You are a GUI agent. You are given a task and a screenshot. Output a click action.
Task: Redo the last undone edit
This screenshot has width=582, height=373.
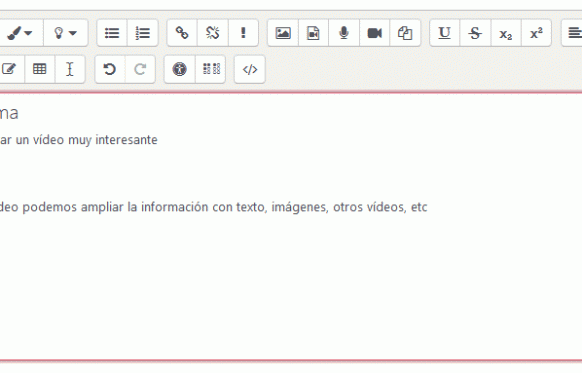[140, 69]
